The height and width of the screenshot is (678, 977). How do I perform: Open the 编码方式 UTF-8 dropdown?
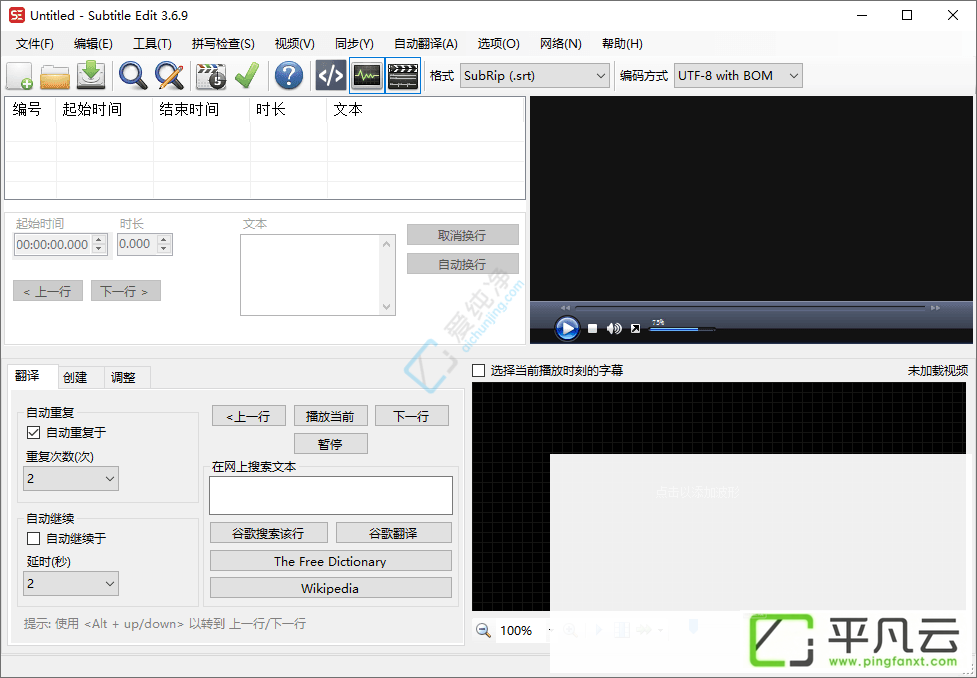pyautogui.click(x=738, y=75)
